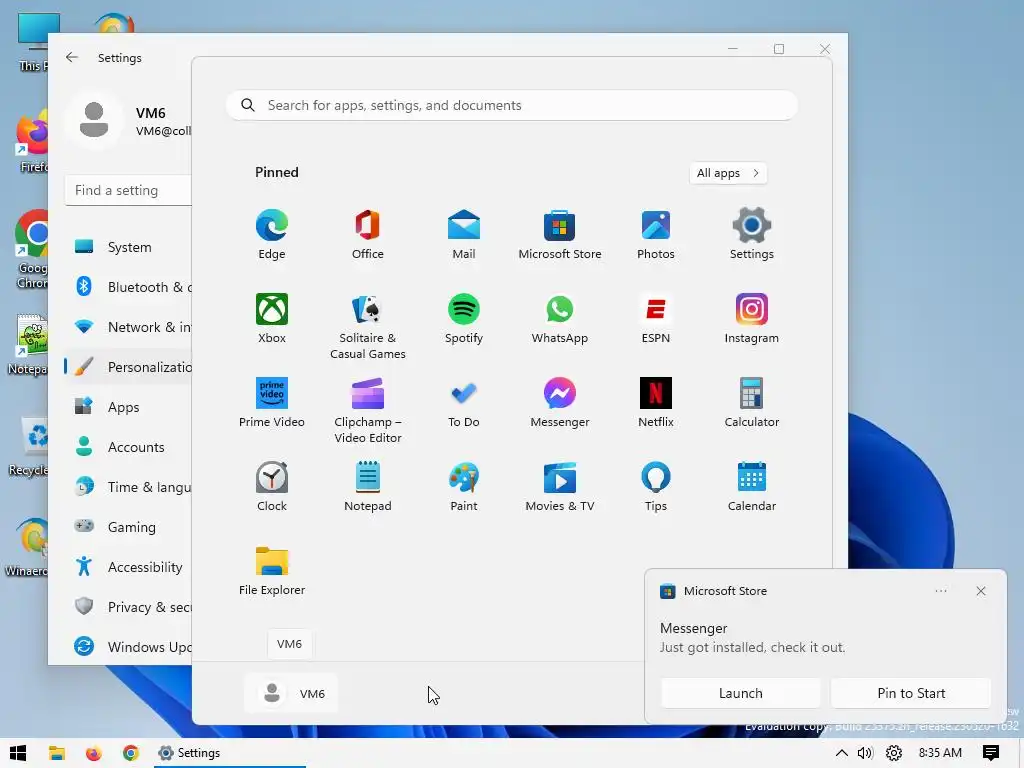The width and height of the screenshot is (1024, 768).
Task: Open the Tips app
Action: [656, 487]
